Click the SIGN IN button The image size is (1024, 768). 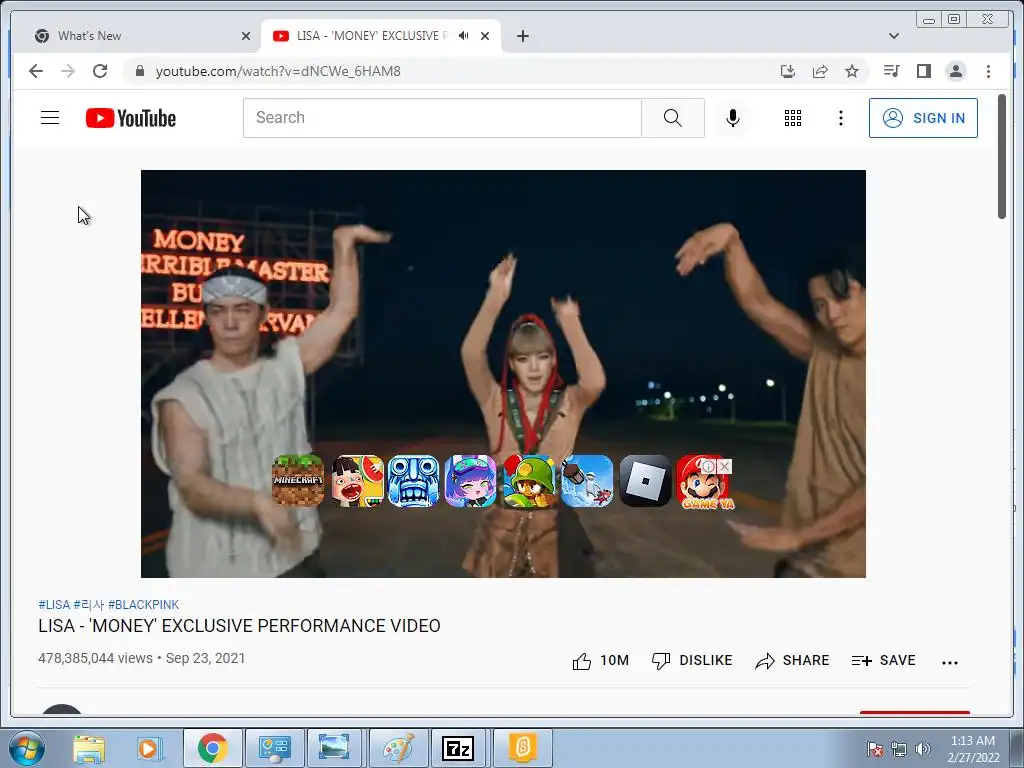pyautogui.click(x=923, y=118)
